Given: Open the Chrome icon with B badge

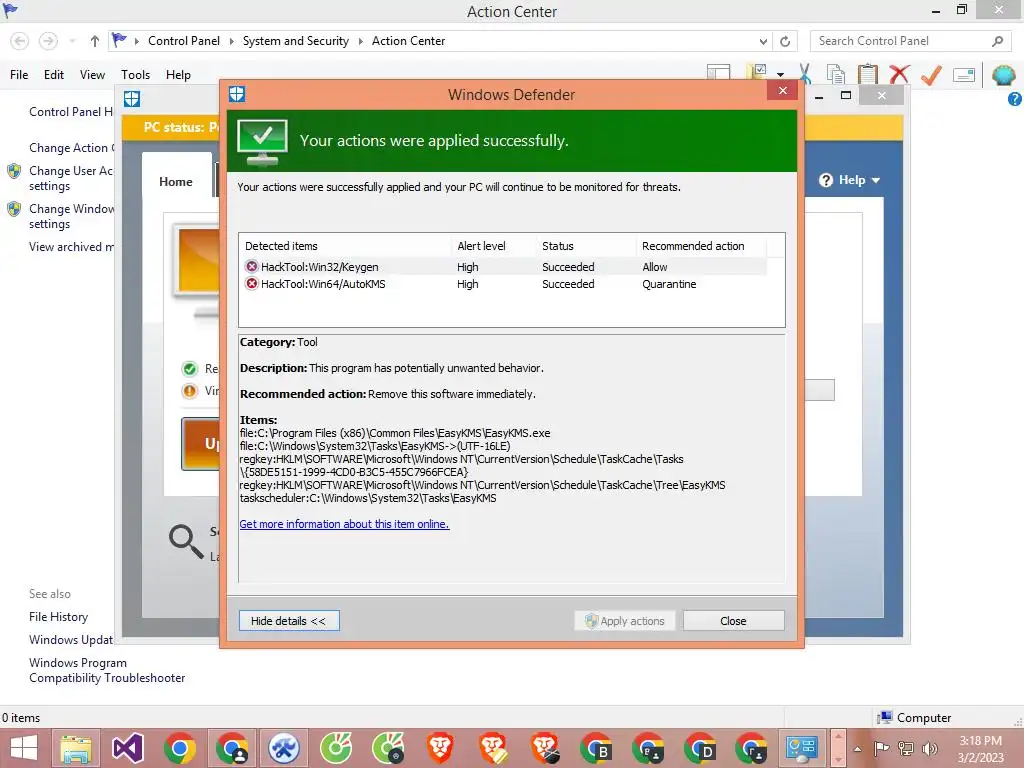Looking at the screenshot, I should [596, 748].
